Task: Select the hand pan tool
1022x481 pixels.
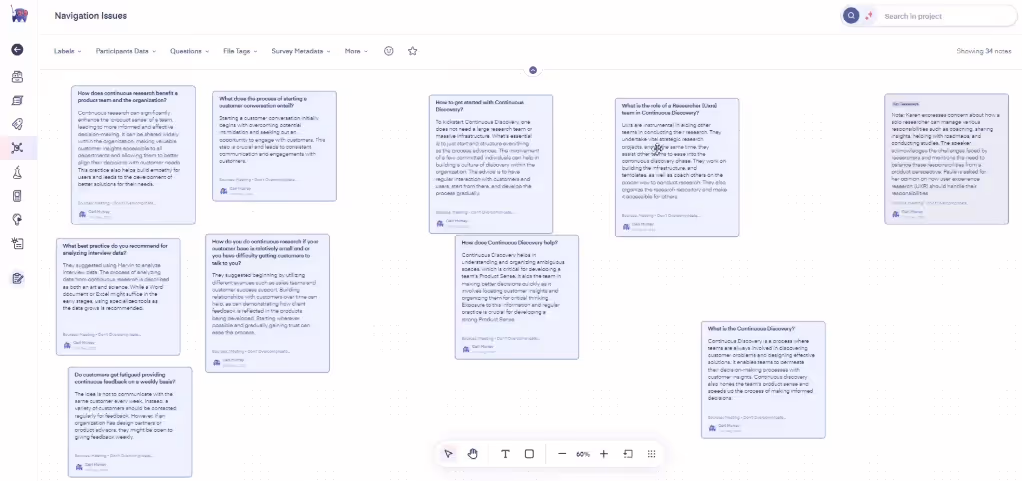Action: pyautogui.click(x=473, y=454)
